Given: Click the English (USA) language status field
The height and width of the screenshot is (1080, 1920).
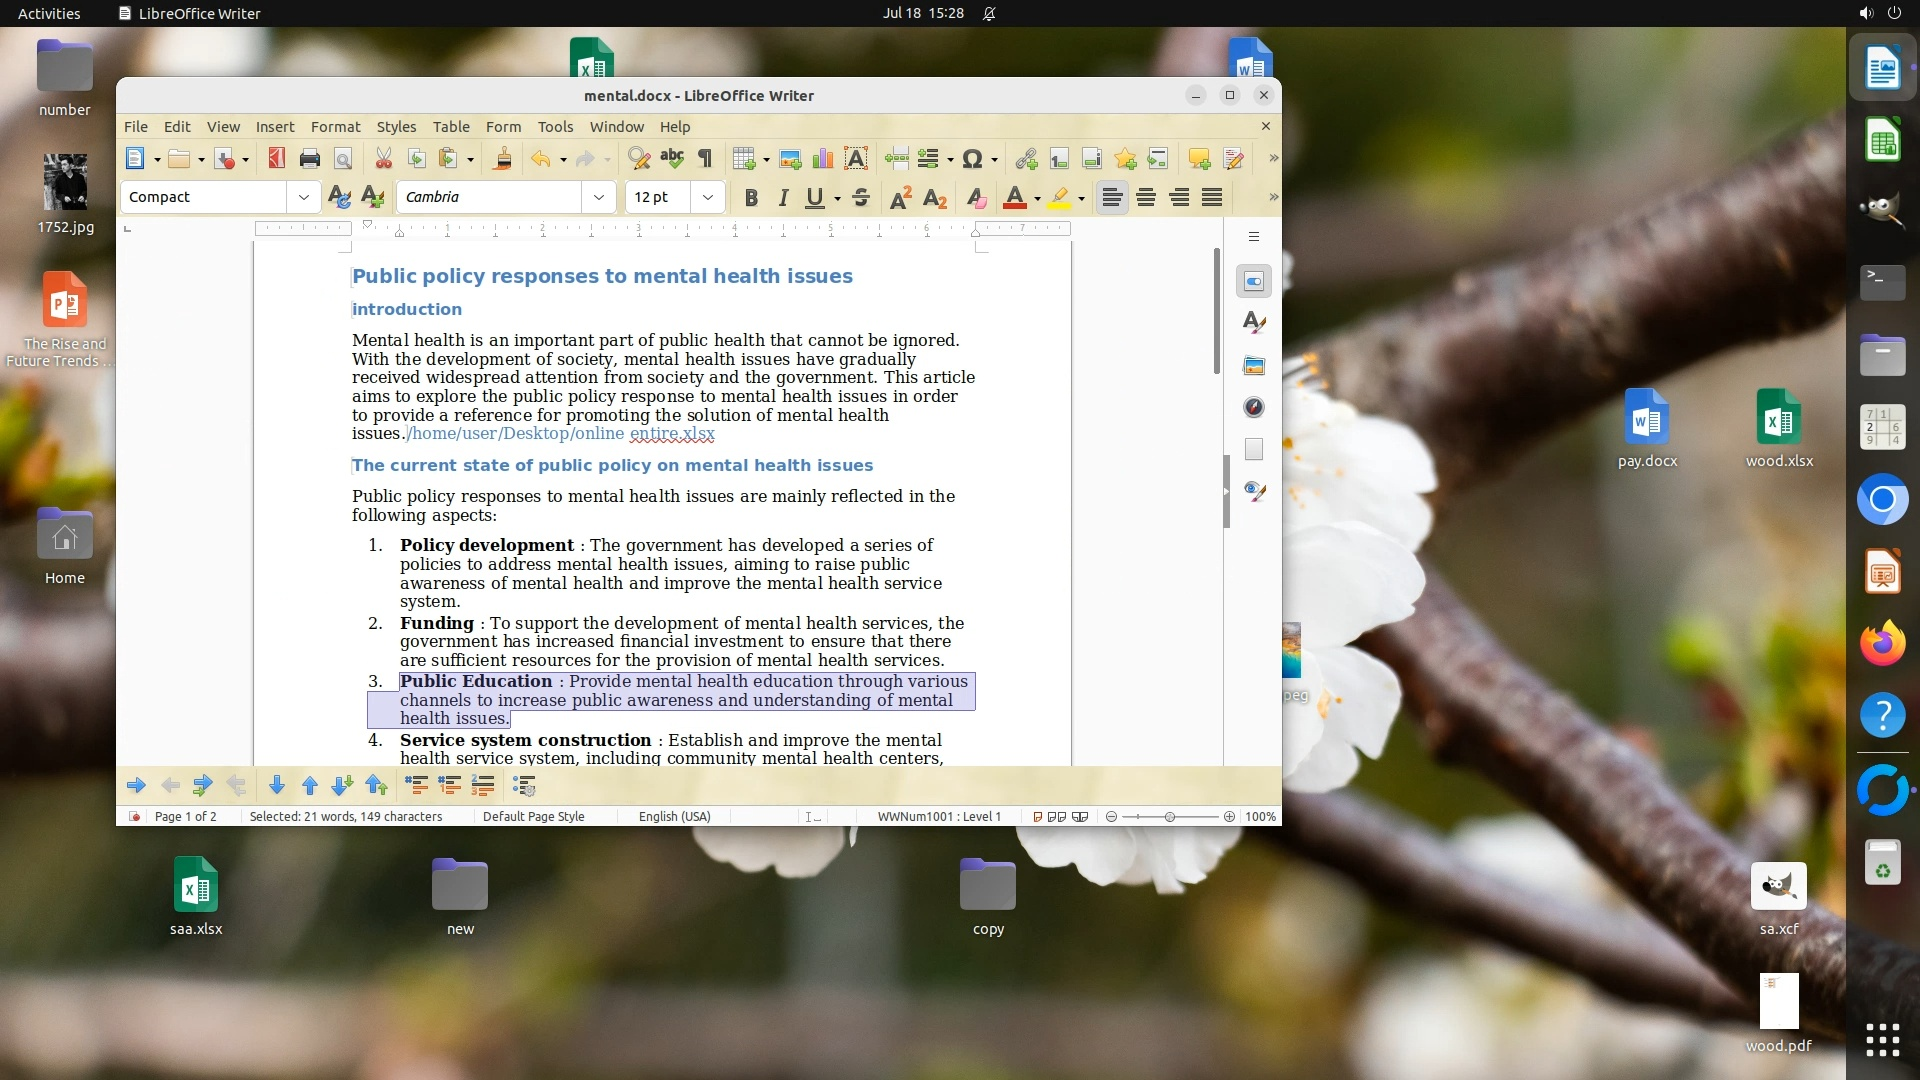Looking at the screenshot, I should [675, 817].
